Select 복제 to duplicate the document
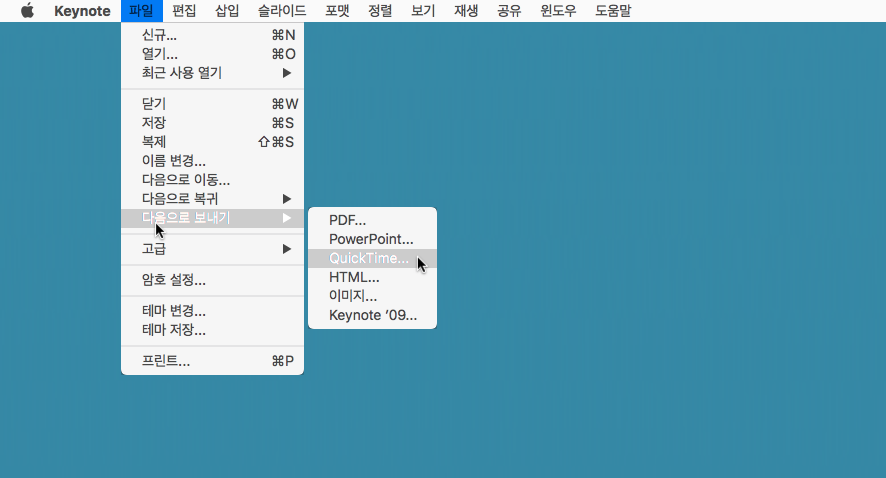Image resolution: width=886 pixels, height=478 pixels. [212, 142]
